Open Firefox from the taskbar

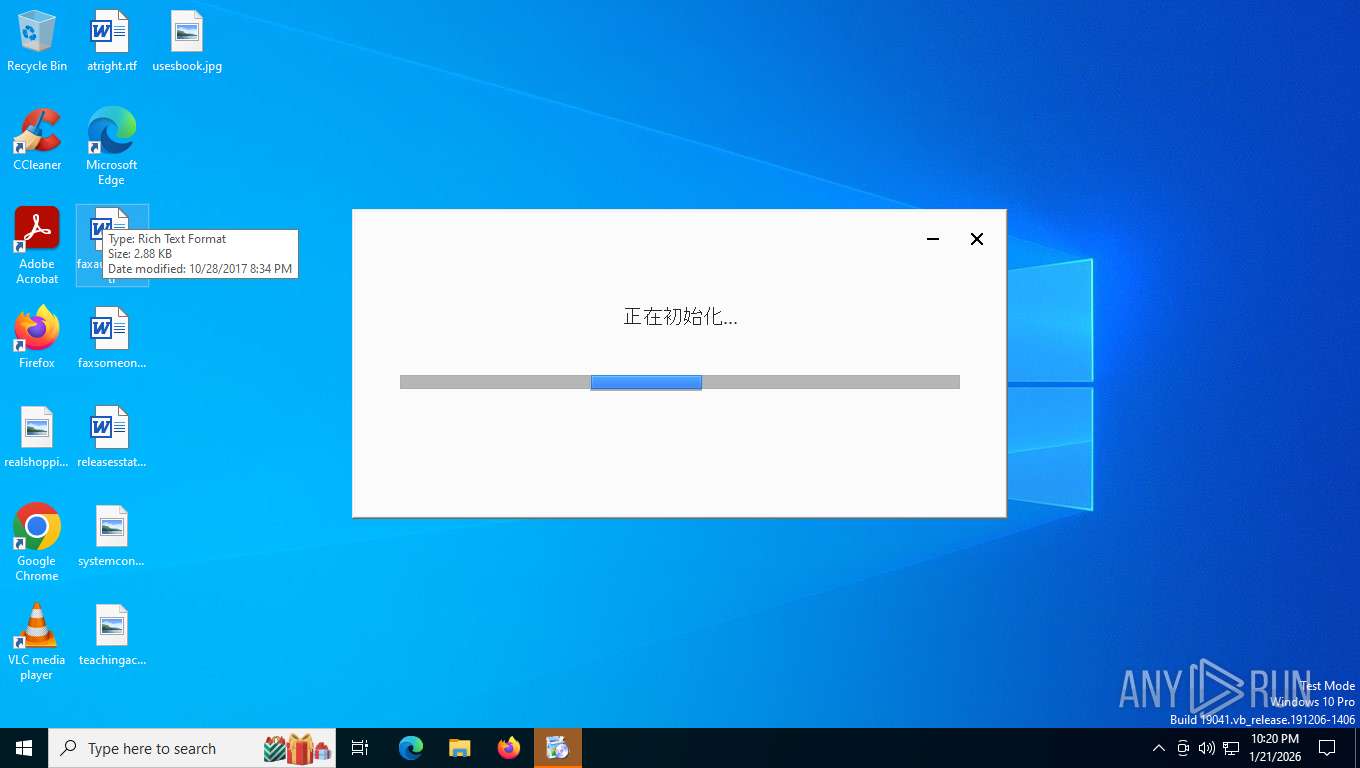coord(509,748)
